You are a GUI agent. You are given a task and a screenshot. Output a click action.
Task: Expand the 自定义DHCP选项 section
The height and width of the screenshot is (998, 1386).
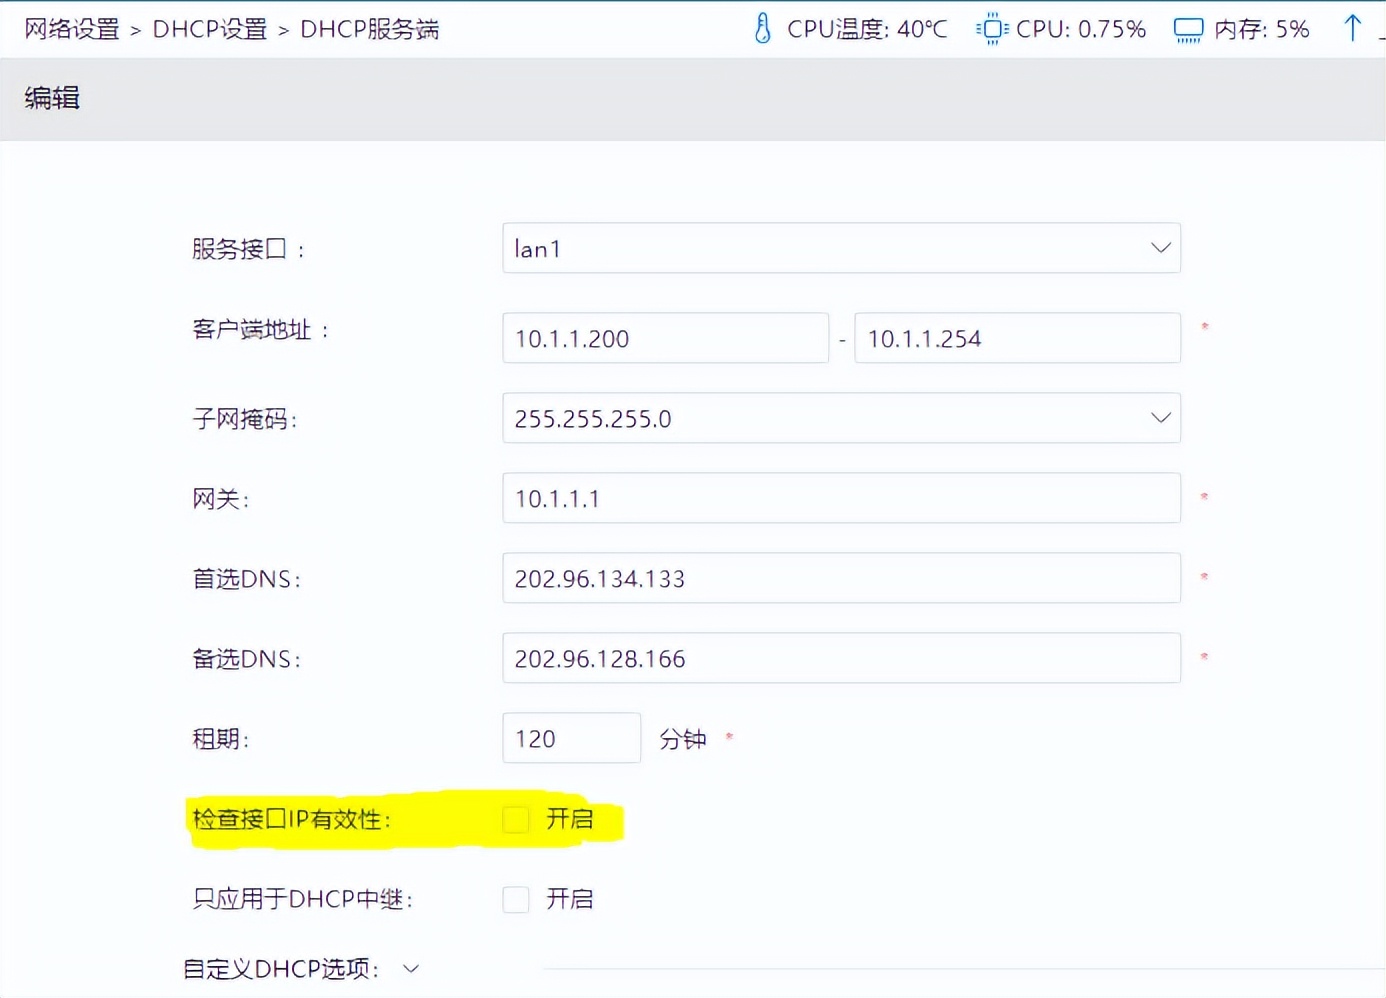[410, 967]
